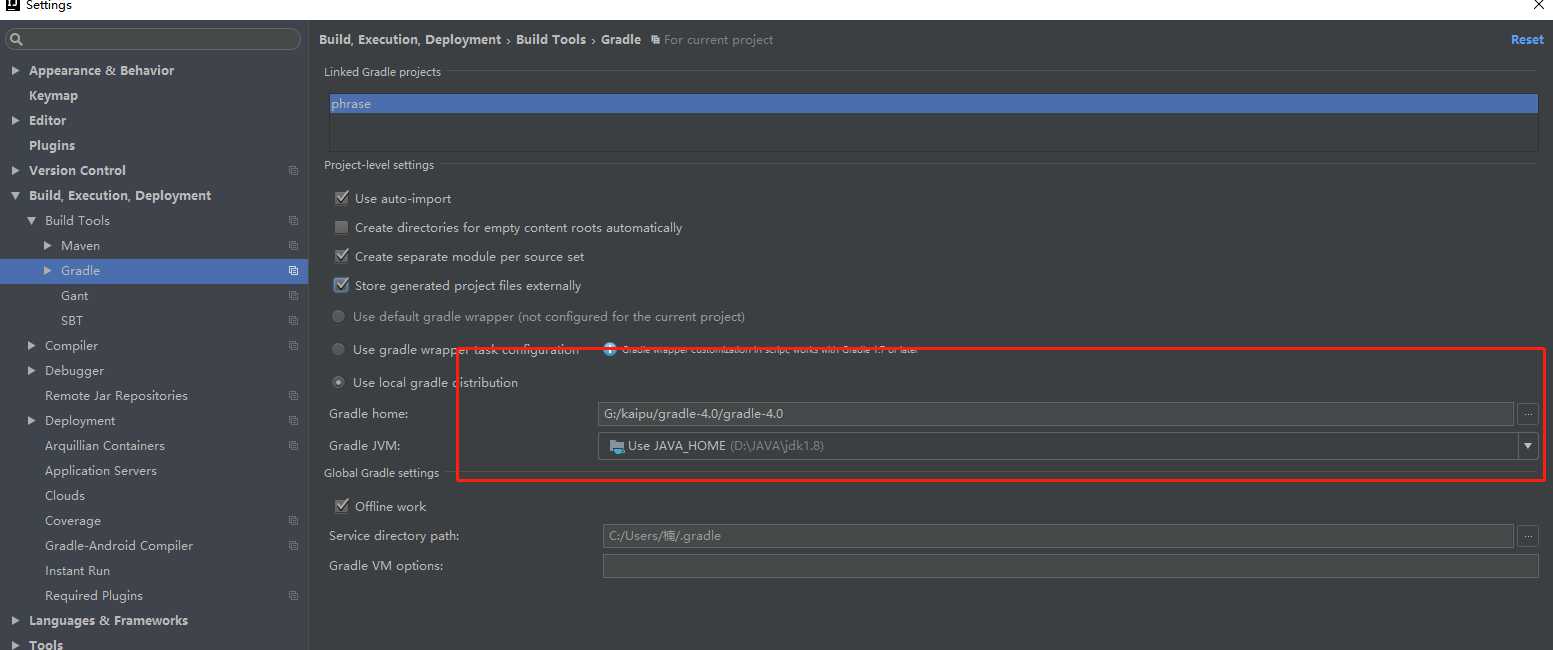Click the project-scope icon beside Build Tools
Viewport: 1553px width, 650px height.
pos(293,221)
